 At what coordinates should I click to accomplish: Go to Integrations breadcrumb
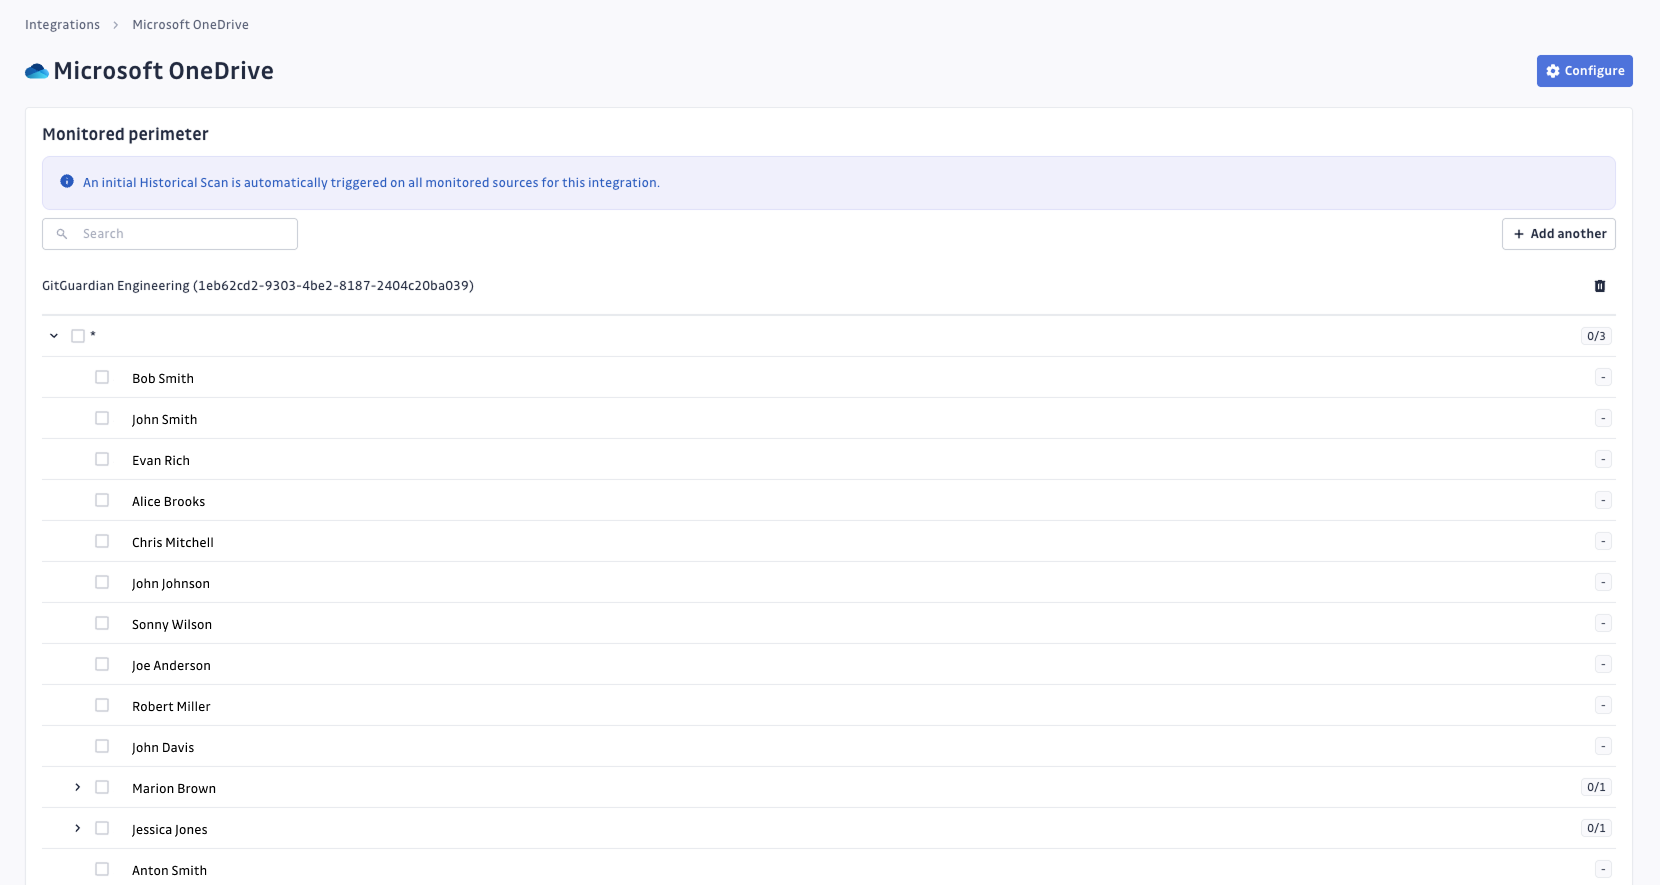pos(62,25)
